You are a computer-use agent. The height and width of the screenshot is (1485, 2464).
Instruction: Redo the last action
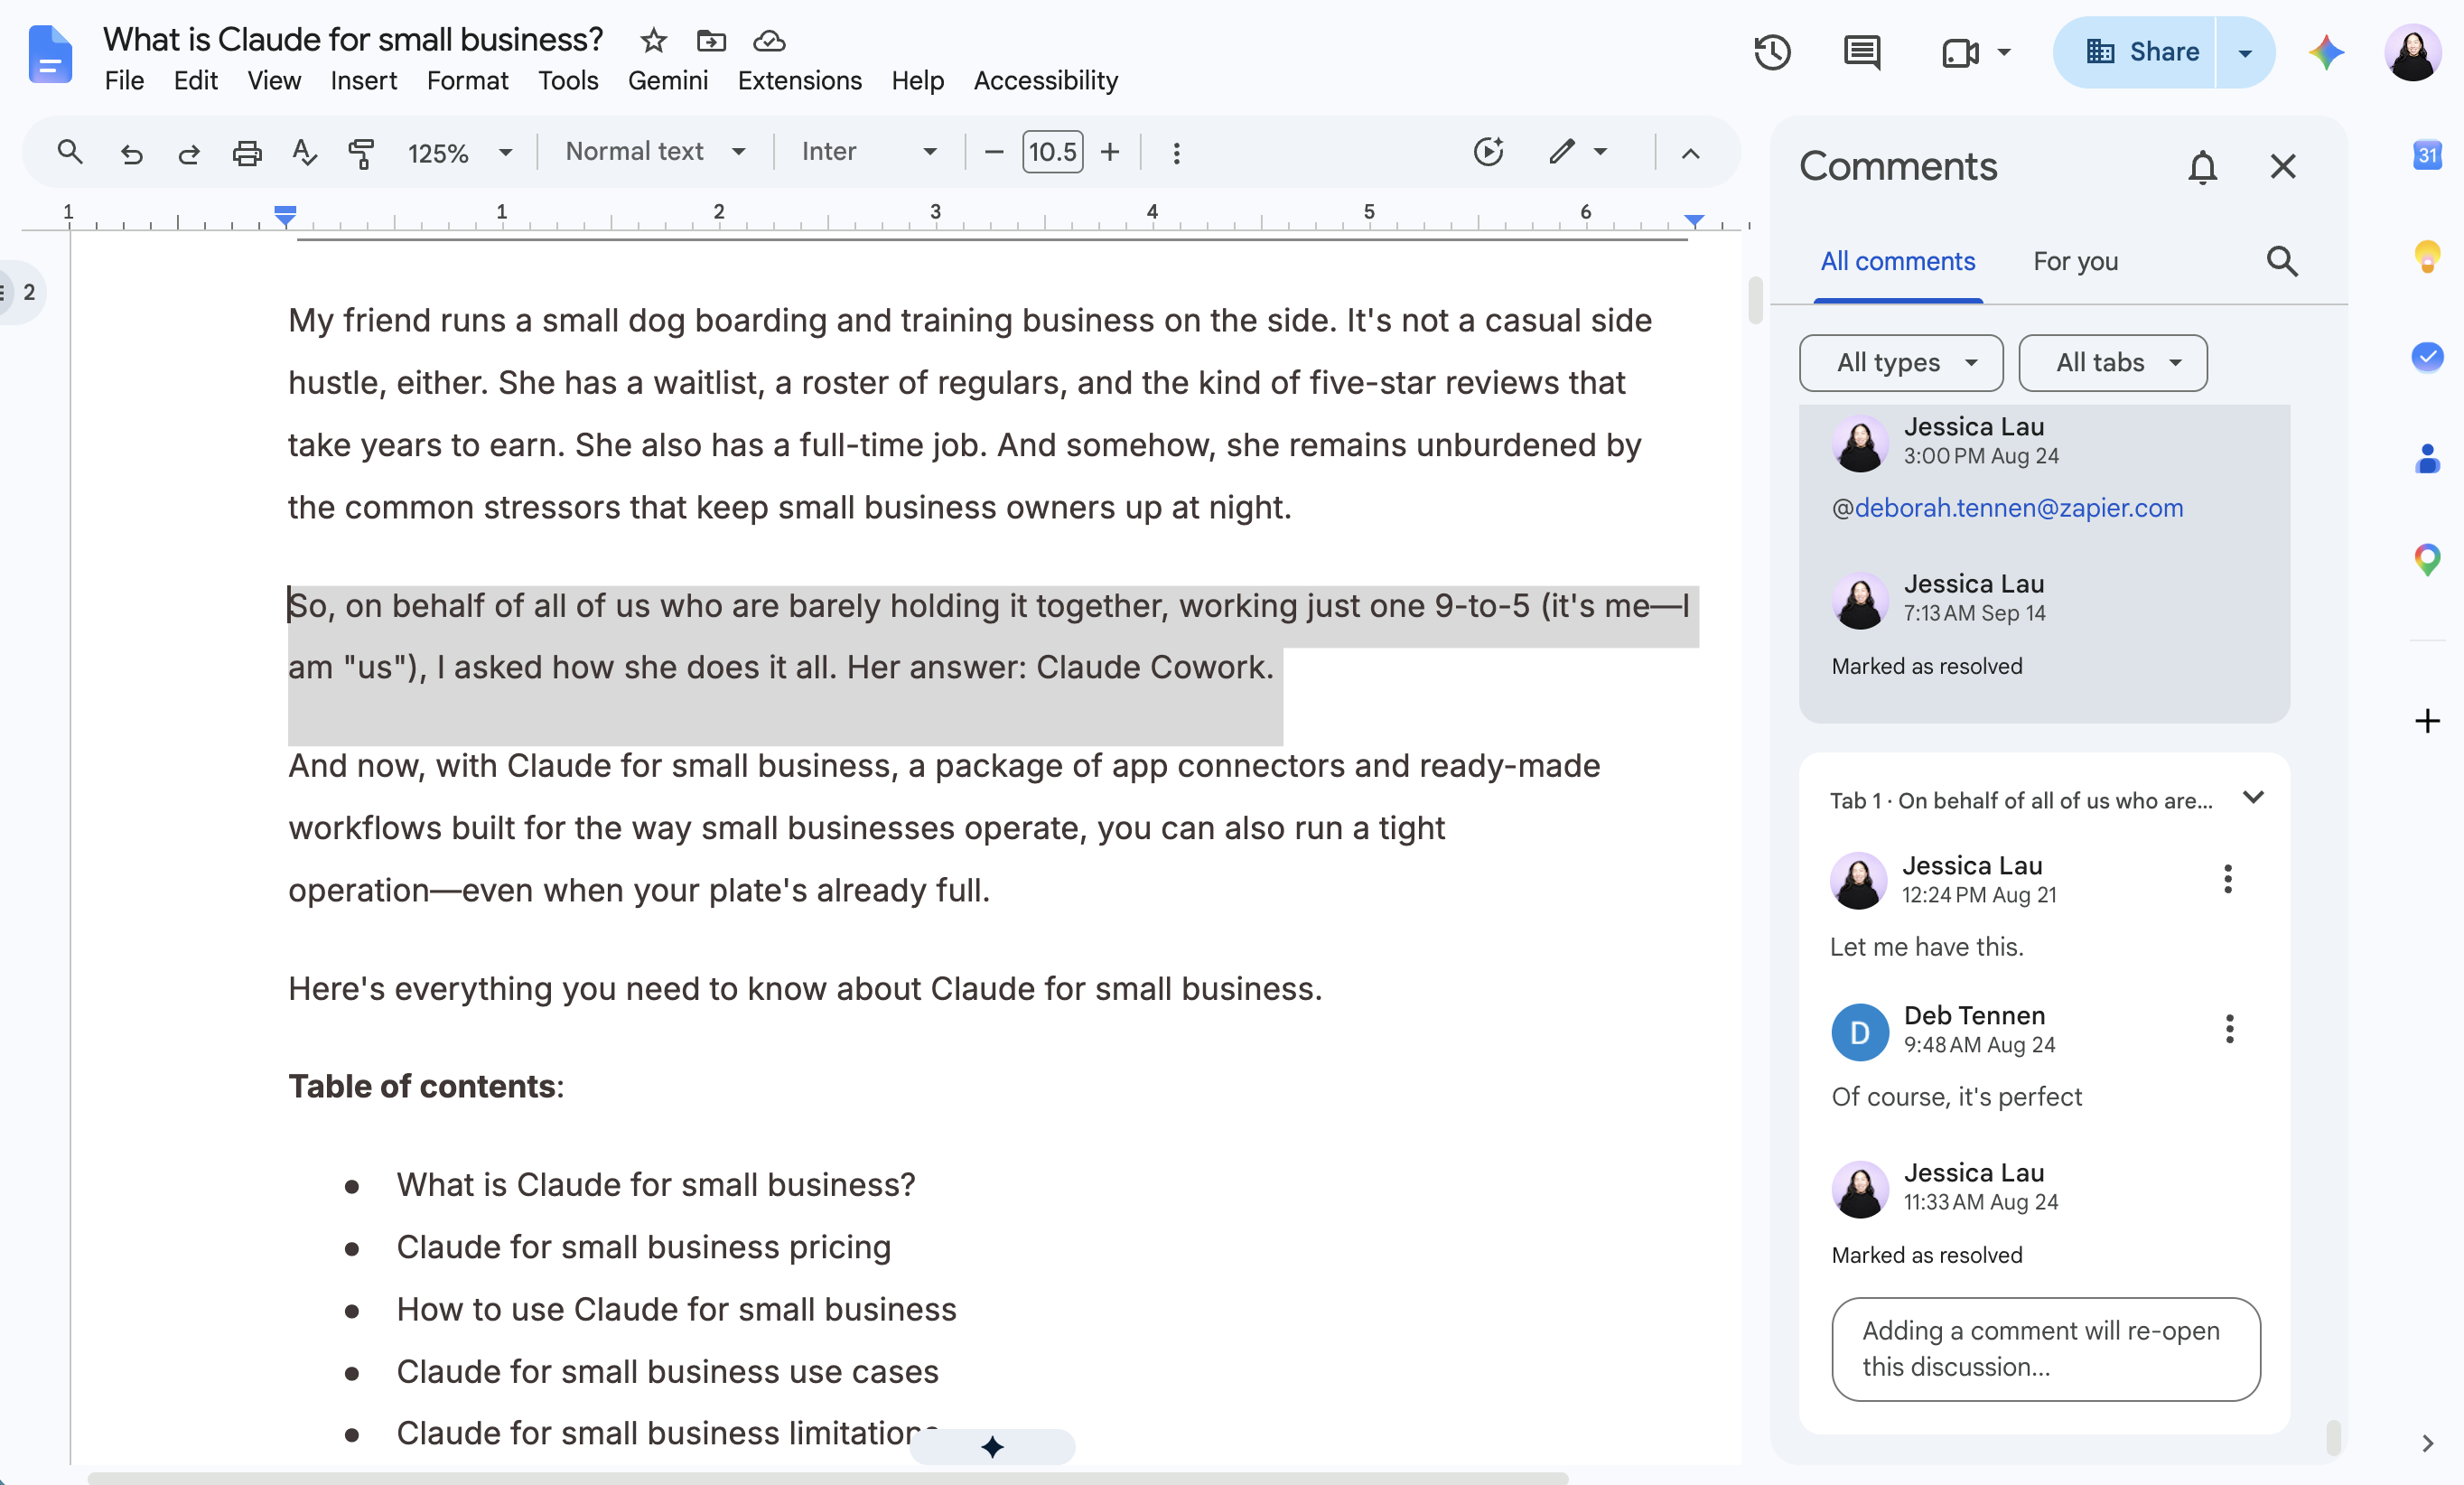tap(189, 152)
